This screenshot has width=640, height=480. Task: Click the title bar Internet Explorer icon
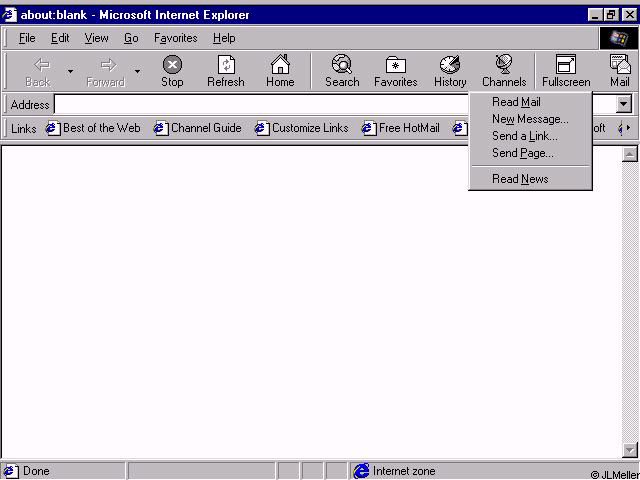click(9, 15)
